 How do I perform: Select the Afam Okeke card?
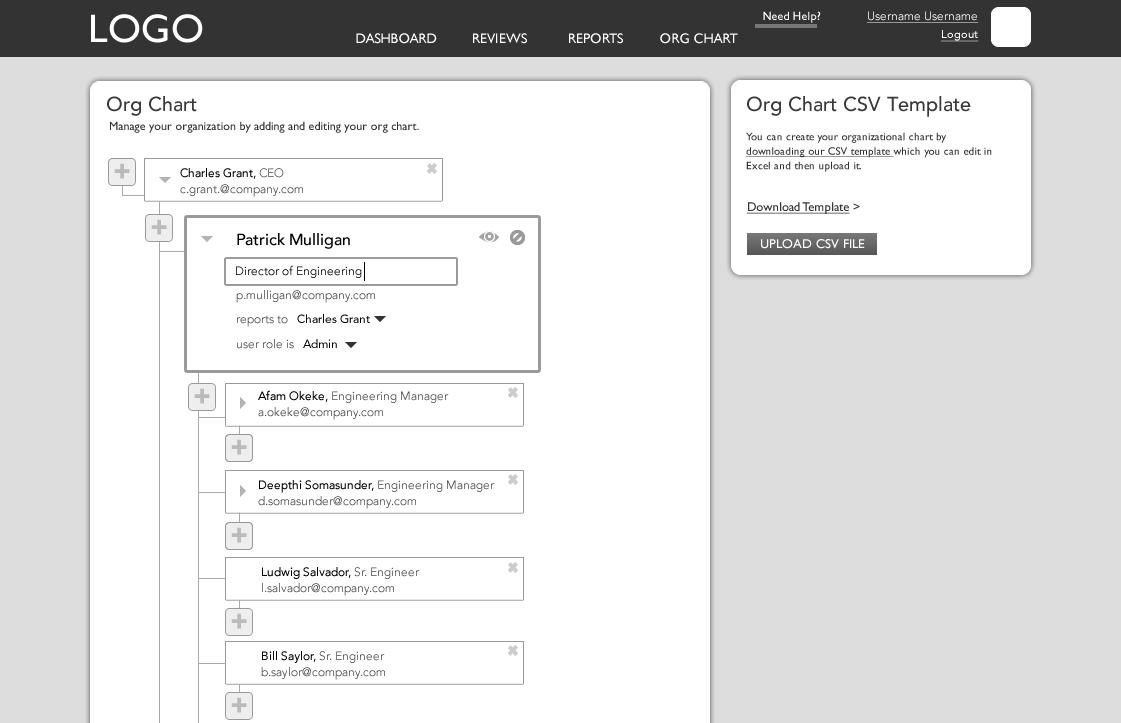pyautogui.click(x=375, y=405)
